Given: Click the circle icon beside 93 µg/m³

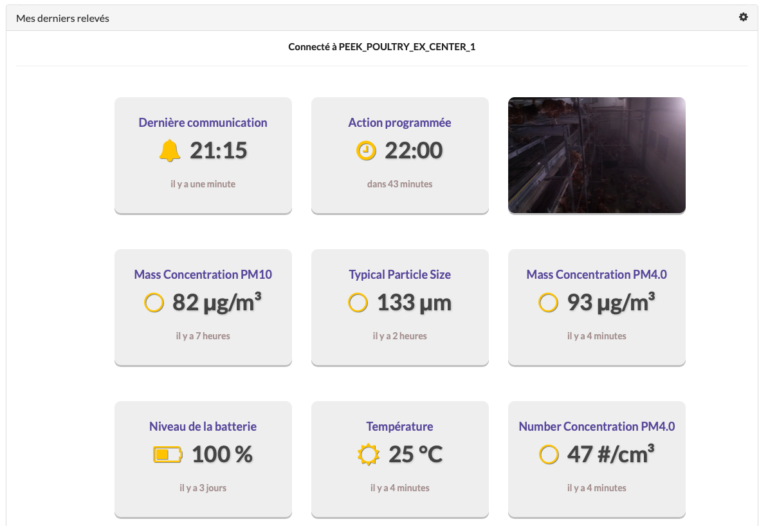Looking at the screenshot, I should [548, 303].
